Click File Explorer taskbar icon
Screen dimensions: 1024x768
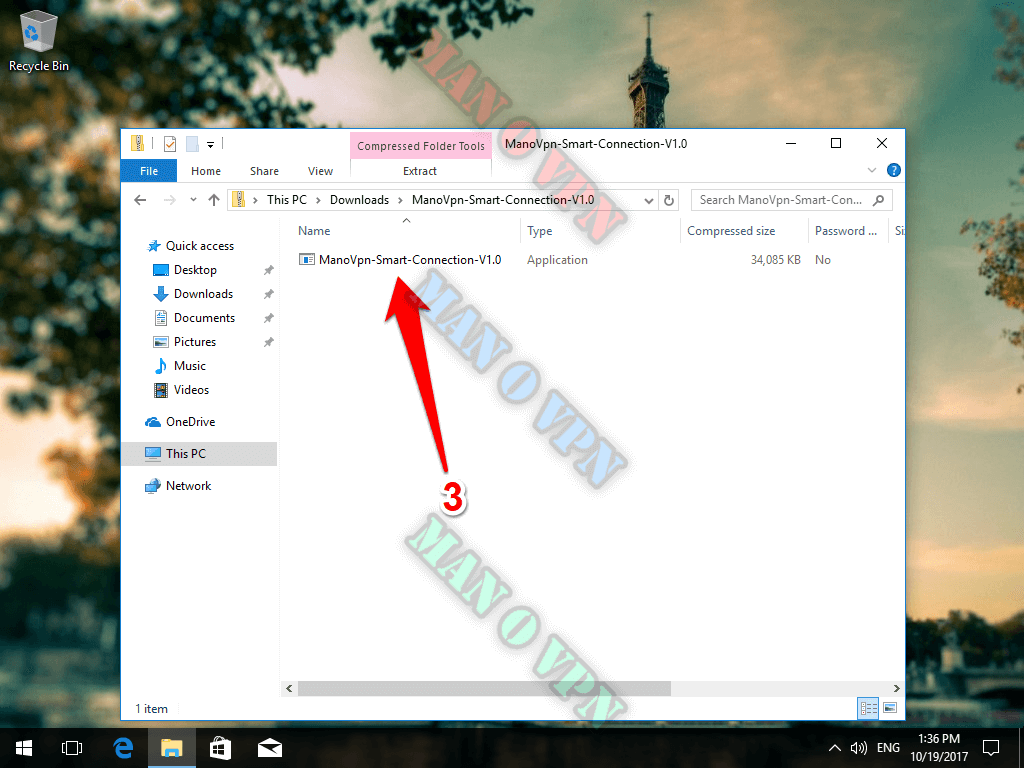[x=172, y=748]
